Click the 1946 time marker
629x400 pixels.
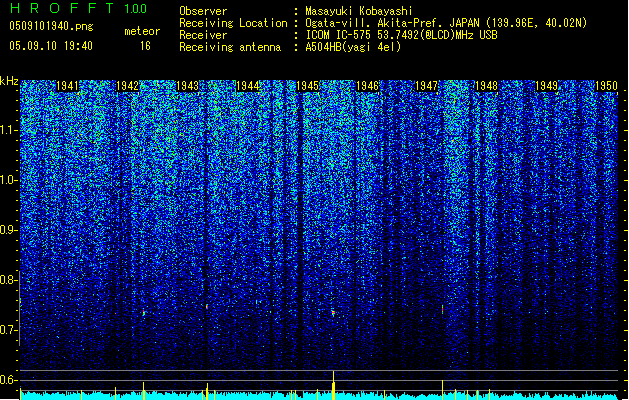pos(367,86)
